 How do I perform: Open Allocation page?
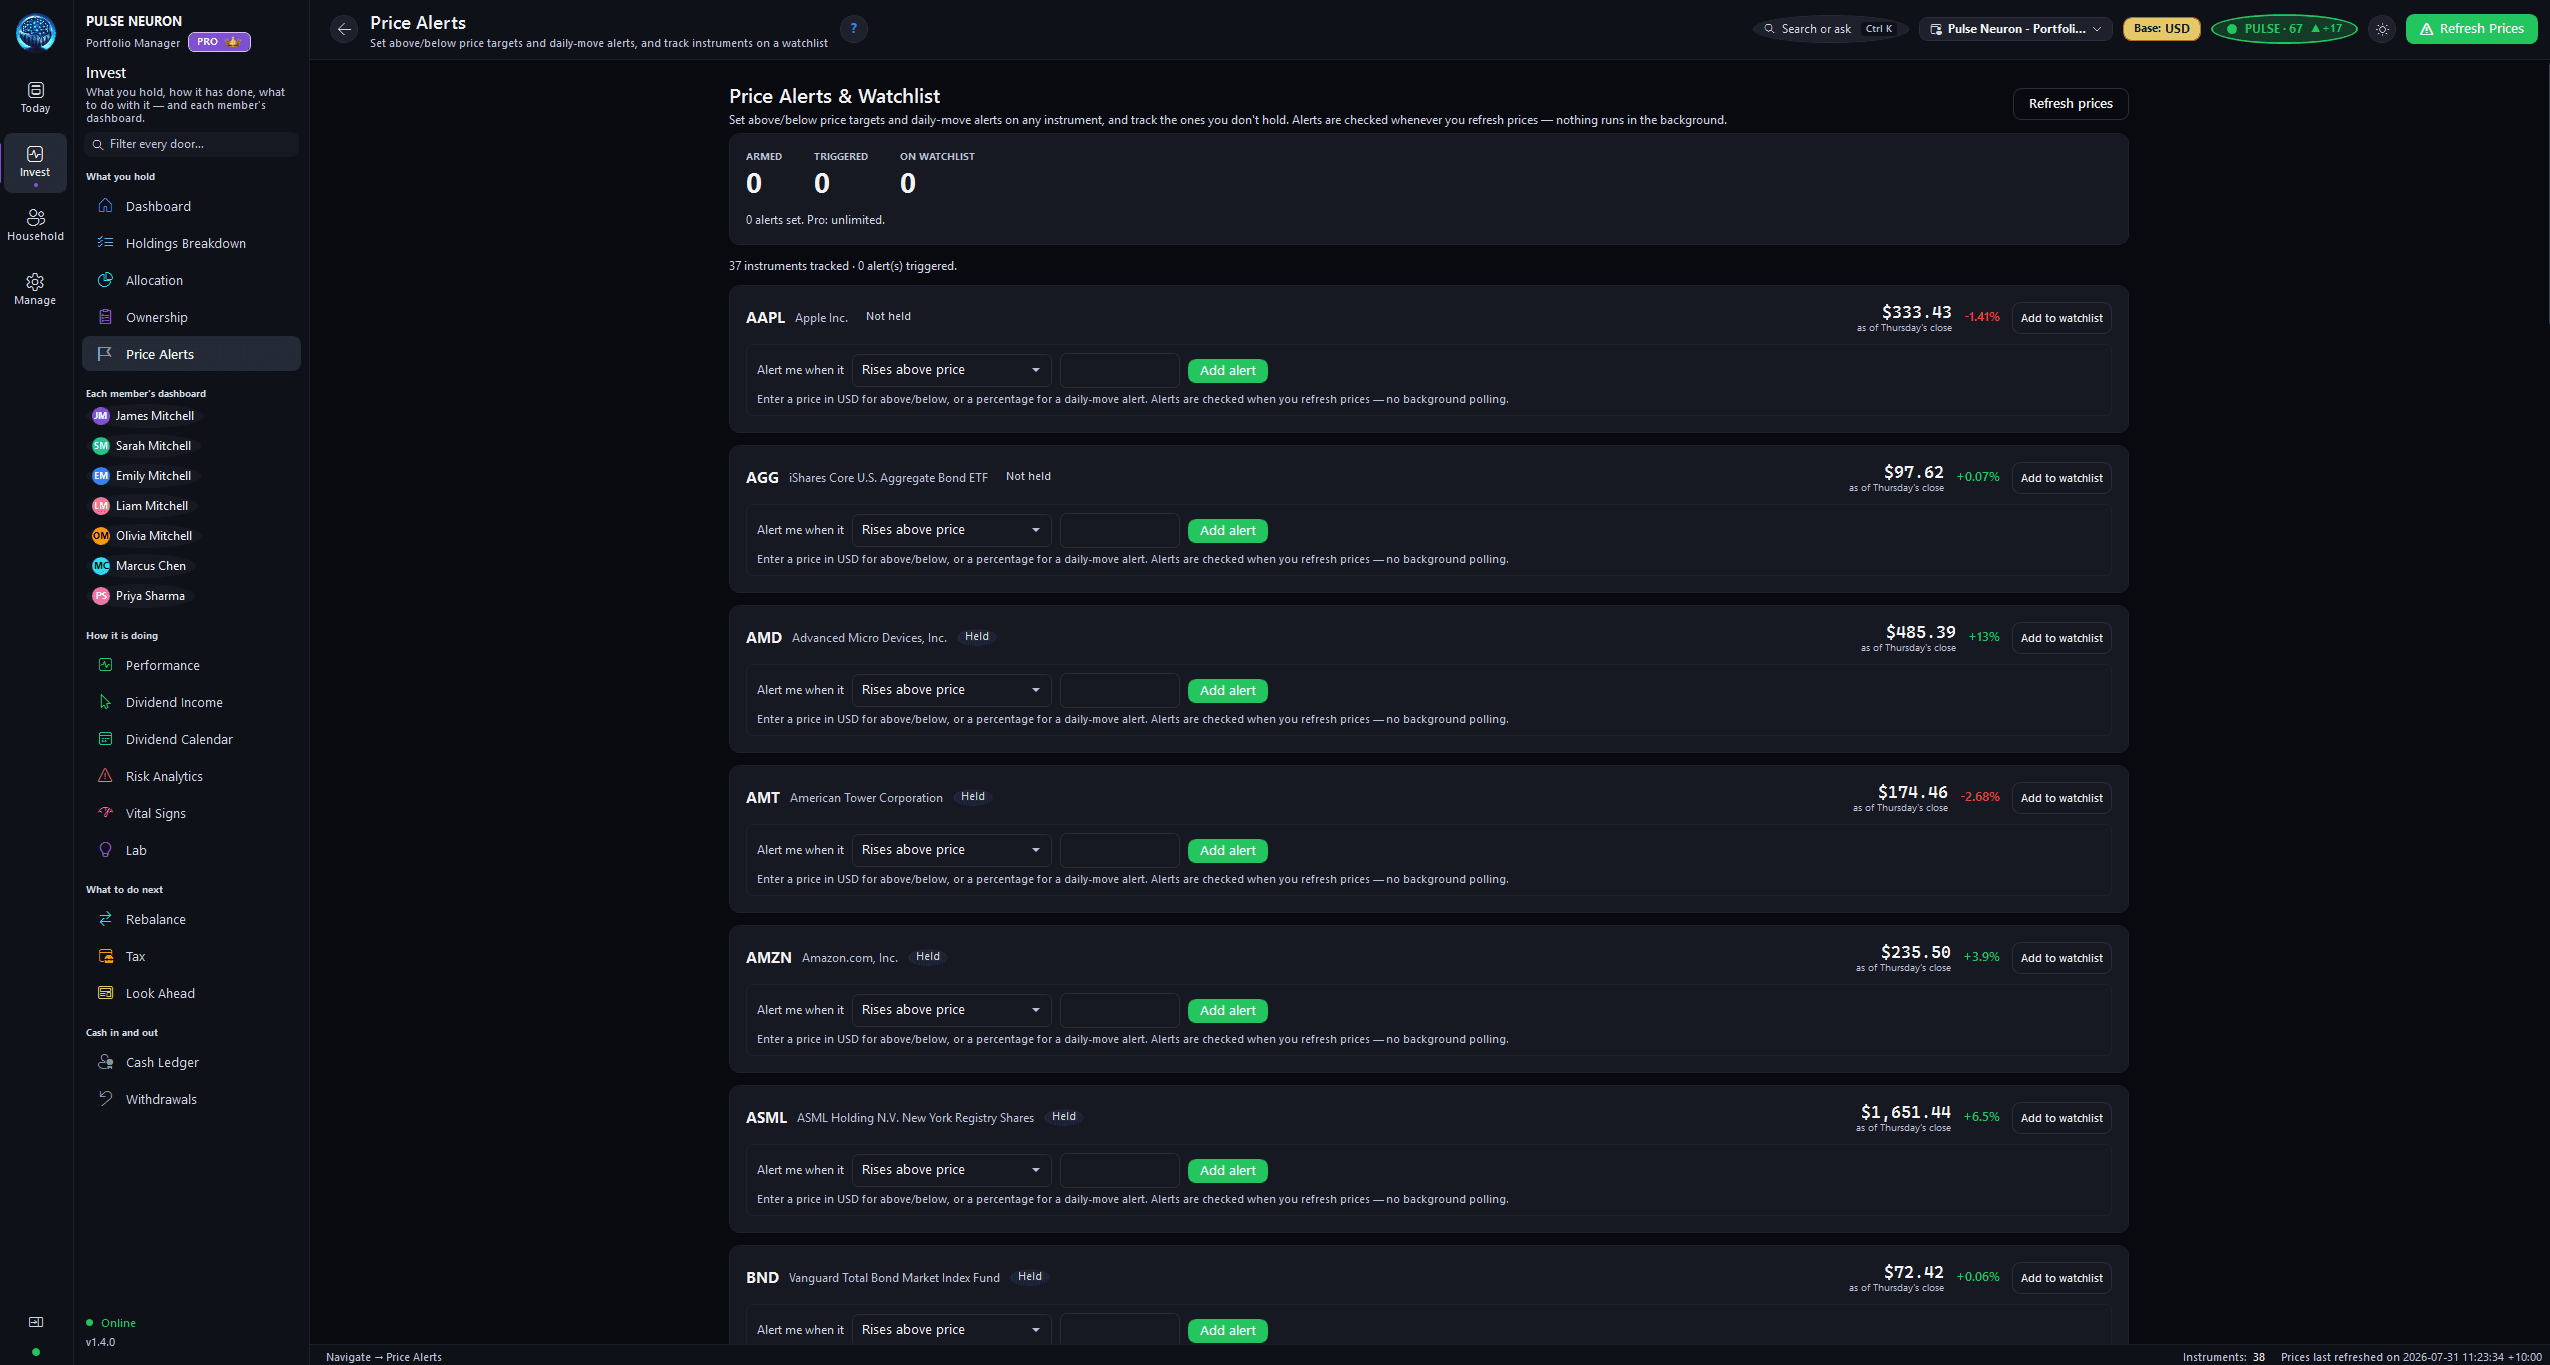point(191,280)
